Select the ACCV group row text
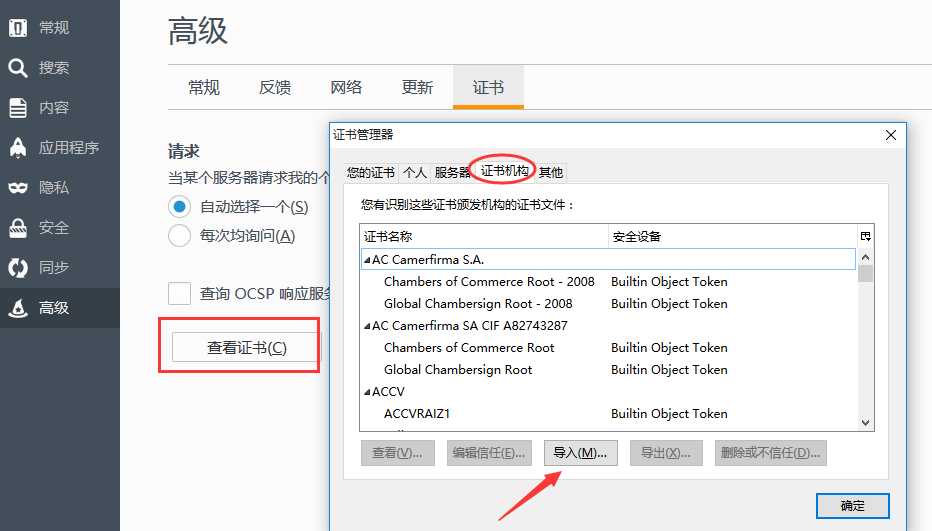Screen dimensions: 932x531 click(388, 392)
